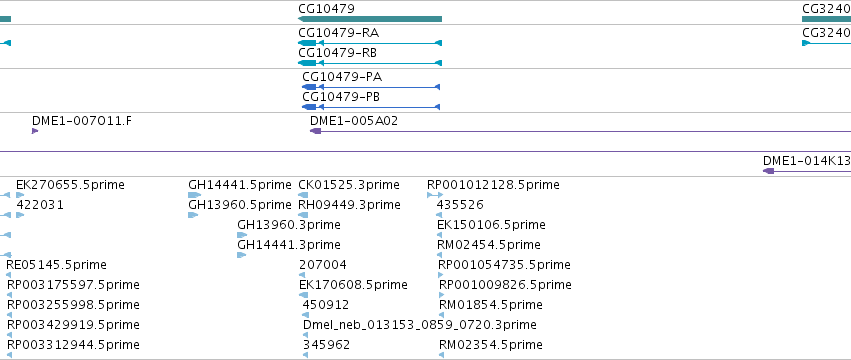Click the RP001012128.5prime EST glyph
The height and width of the screenshot is (360, 851).
click(435, 195)
